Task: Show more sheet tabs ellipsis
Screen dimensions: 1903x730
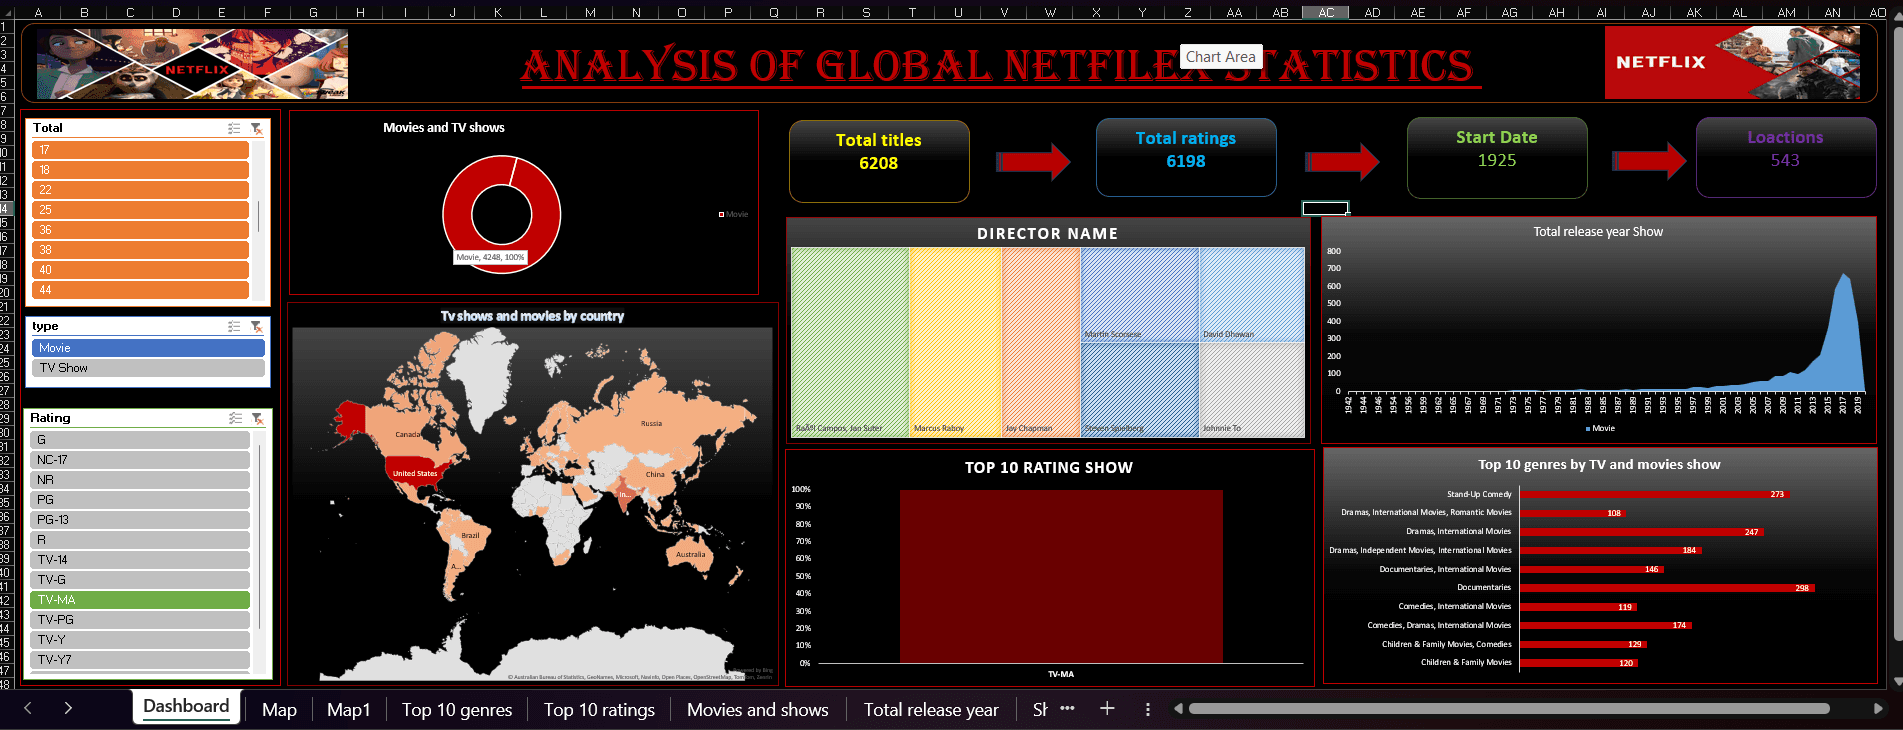Action: click(1067, 708)
